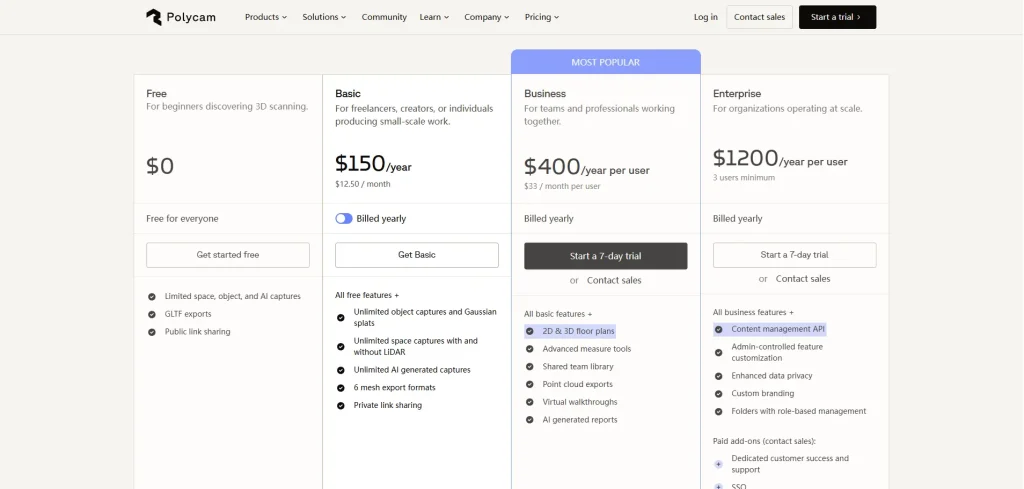This screenshot has width=1024, height=489.
Task: Click the '3 users minimum' note
Action: pyautogui.click(x=744, y=178)
